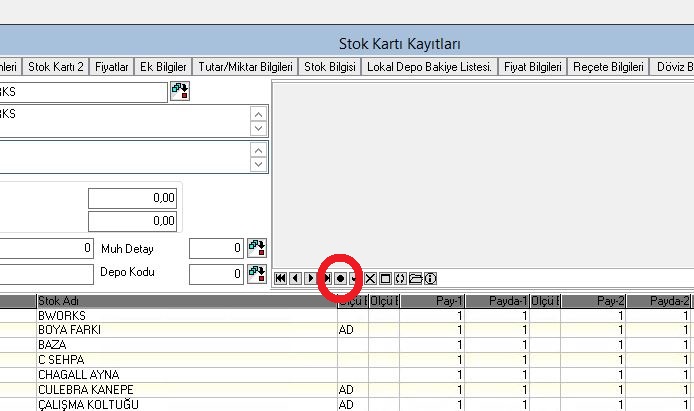Open lookup icon beside Muh Detay field
Viewport: 694px width, 411px height.
[x=257, y=247]
